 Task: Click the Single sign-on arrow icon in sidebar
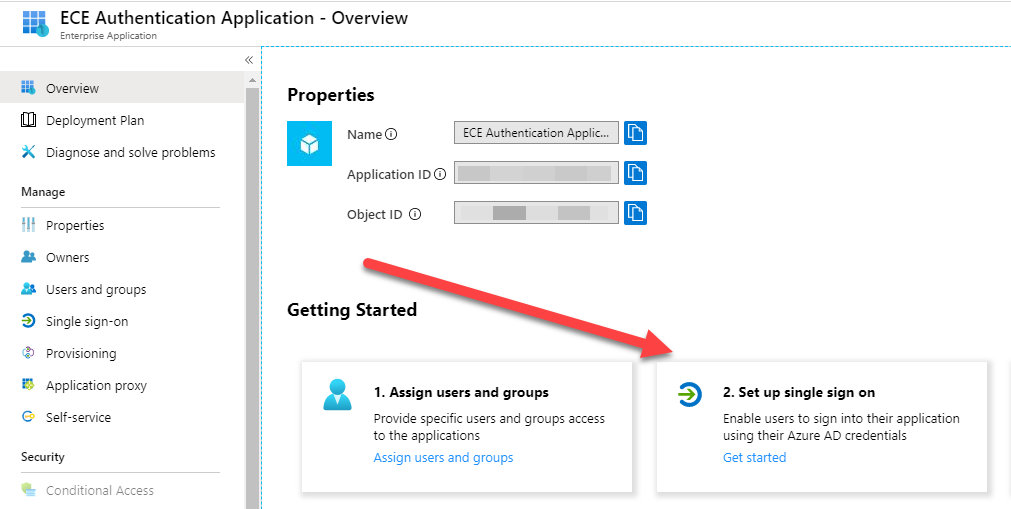pos(28,321)
